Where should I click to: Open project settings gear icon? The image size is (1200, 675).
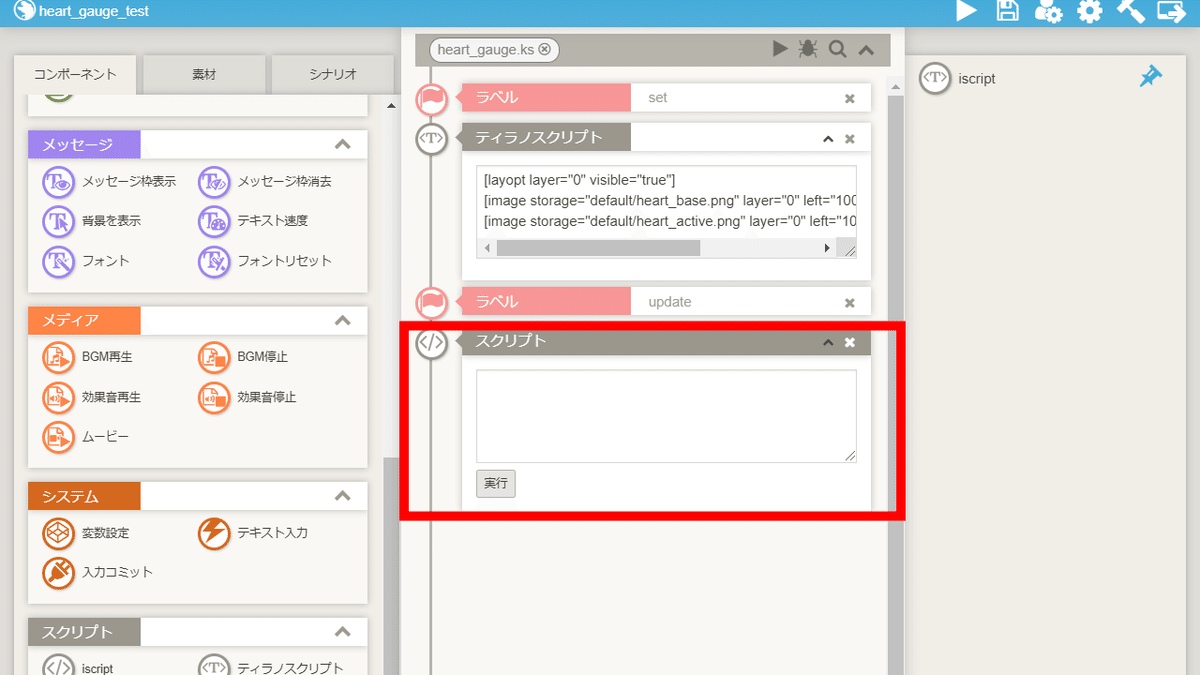point(1089,12)
